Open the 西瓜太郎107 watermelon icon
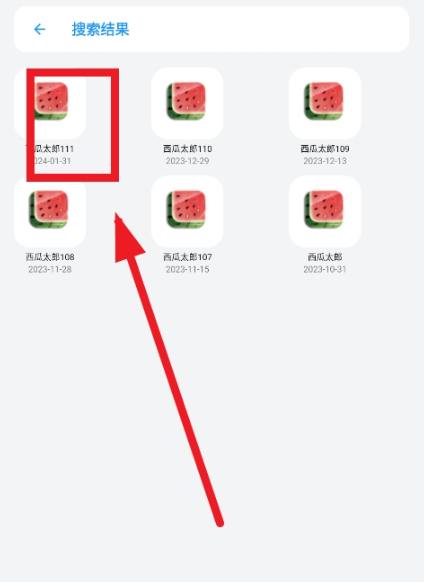The width and height of the screenshot is (424, 582). point(187,209)
